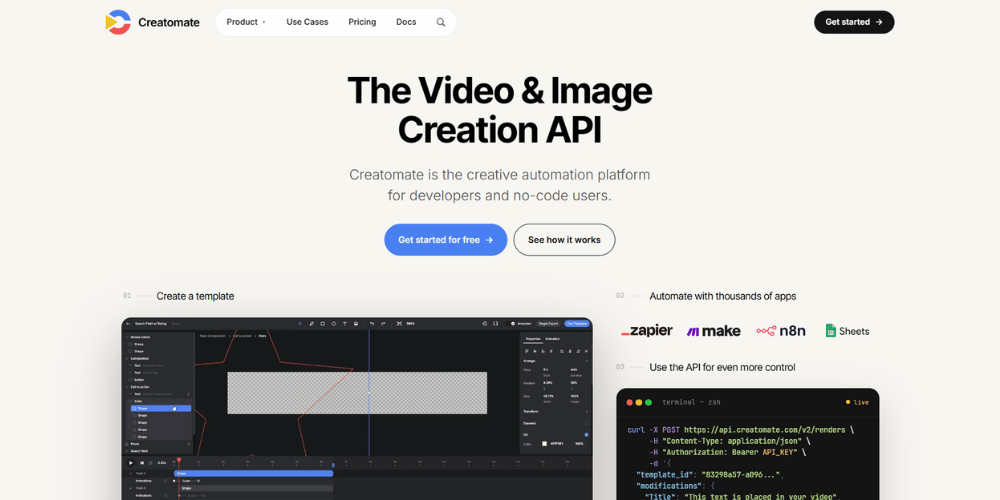The width and height of the screenshot is (1000, 500).
Task: Toggle the Fill checkbox in properties panel
Action: click(586, 435)
